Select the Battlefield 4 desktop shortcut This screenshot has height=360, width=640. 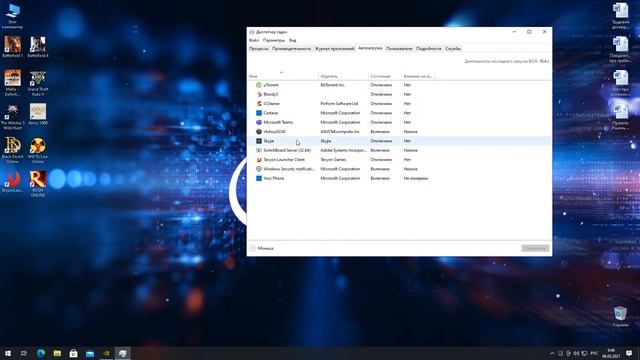pos(38,47)
